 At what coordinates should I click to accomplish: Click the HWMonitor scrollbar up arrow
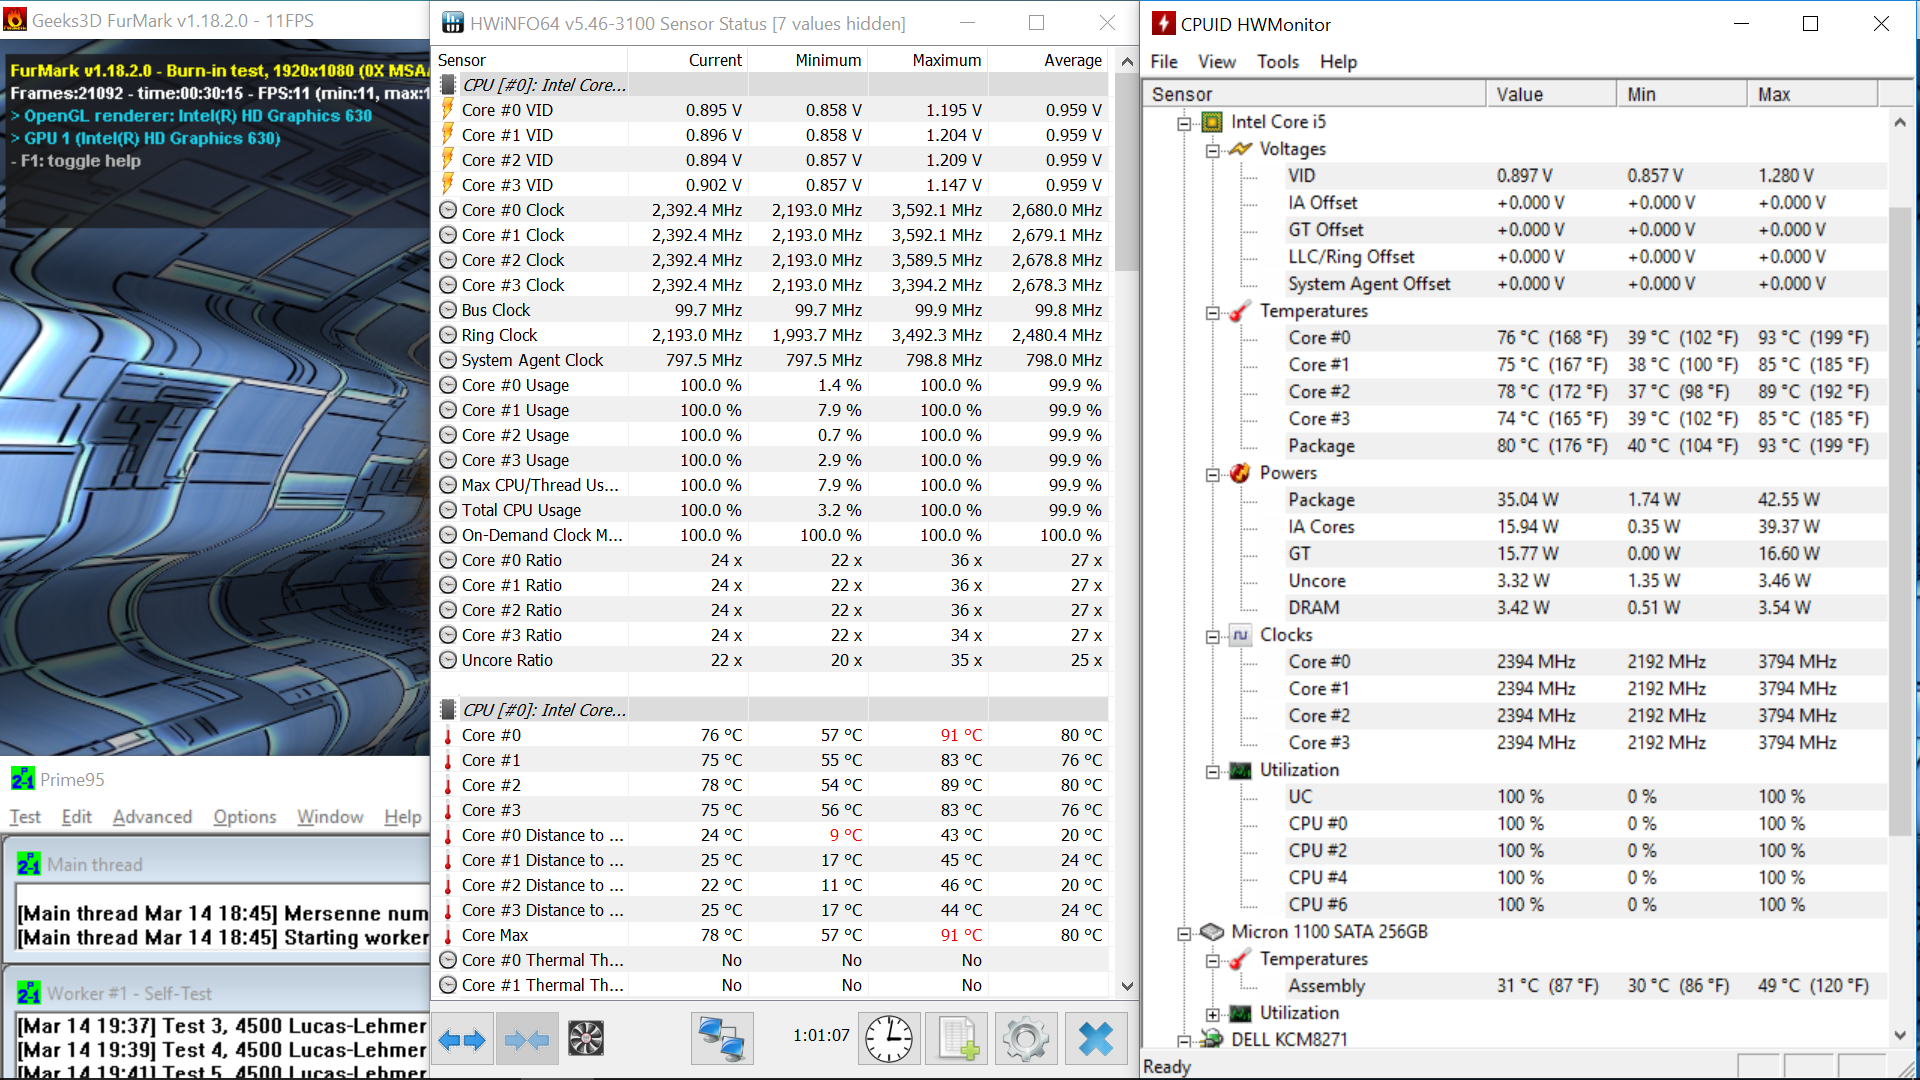1900,122
